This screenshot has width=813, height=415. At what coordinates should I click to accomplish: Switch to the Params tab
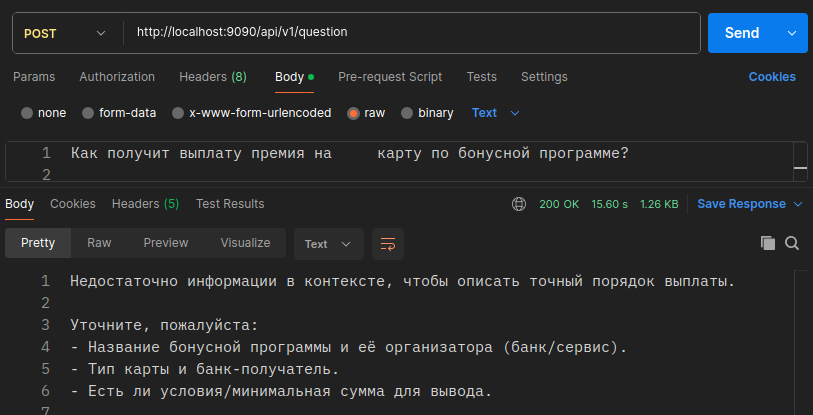pos(34,77)
